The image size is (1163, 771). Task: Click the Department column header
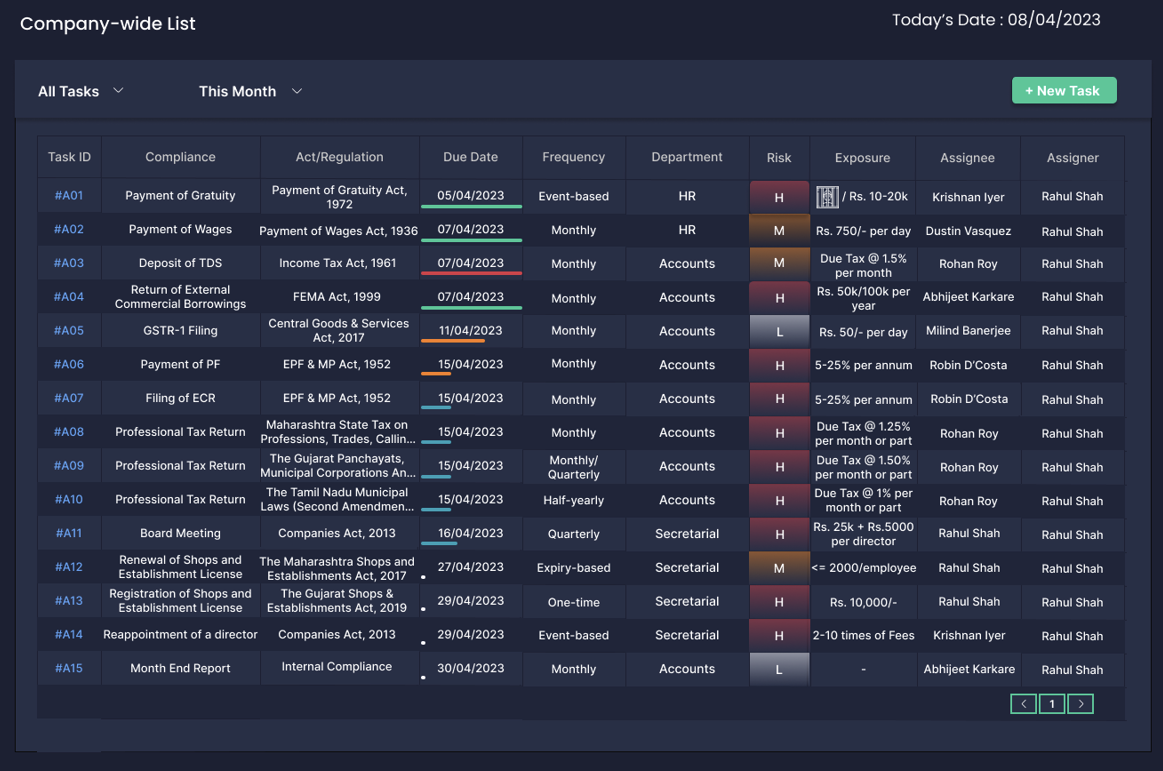pos(686,157)
